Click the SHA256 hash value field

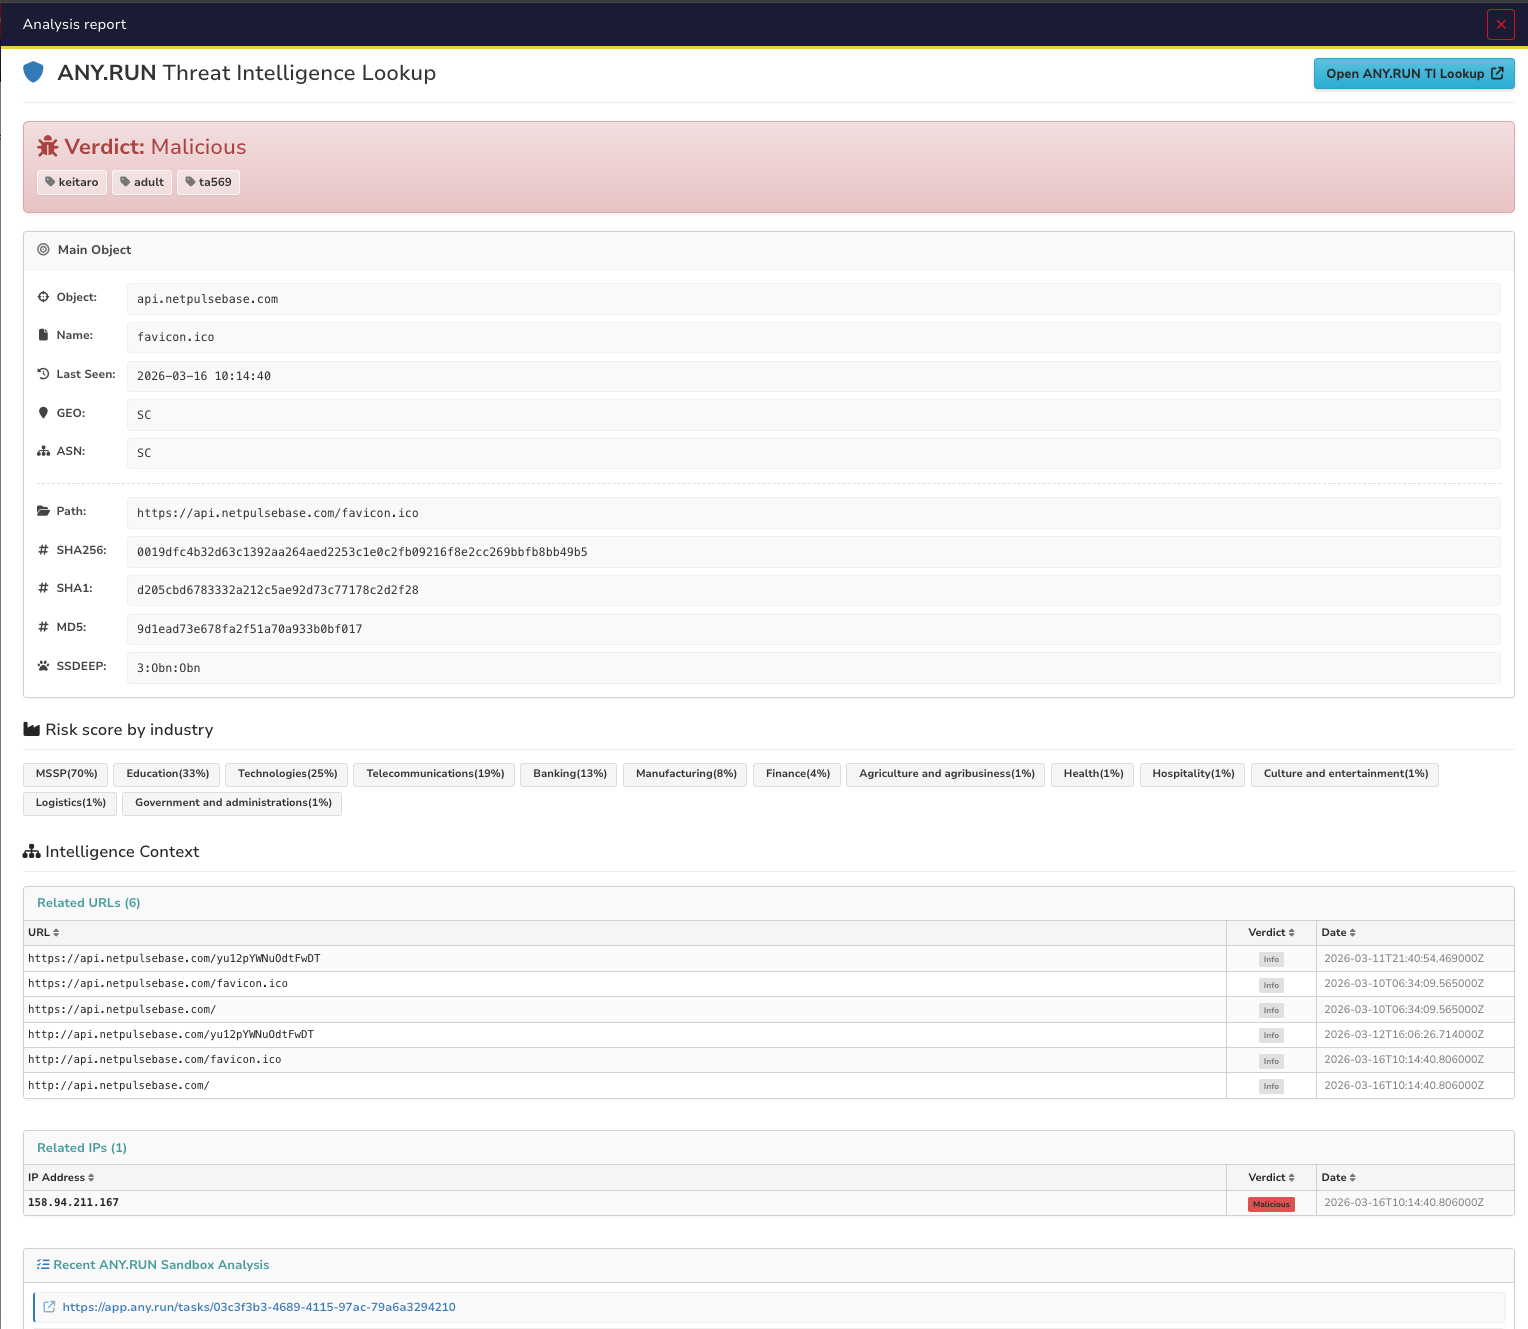813,552
